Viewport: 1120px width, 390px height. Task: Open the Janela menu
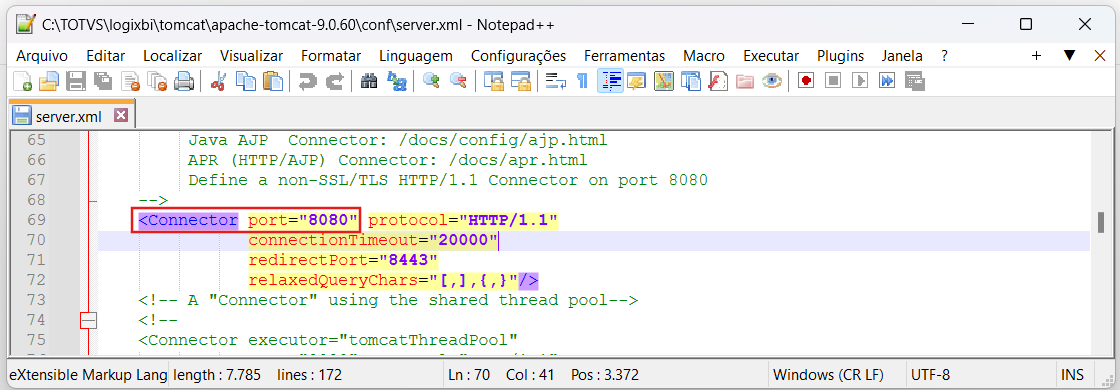click(902, 56)
